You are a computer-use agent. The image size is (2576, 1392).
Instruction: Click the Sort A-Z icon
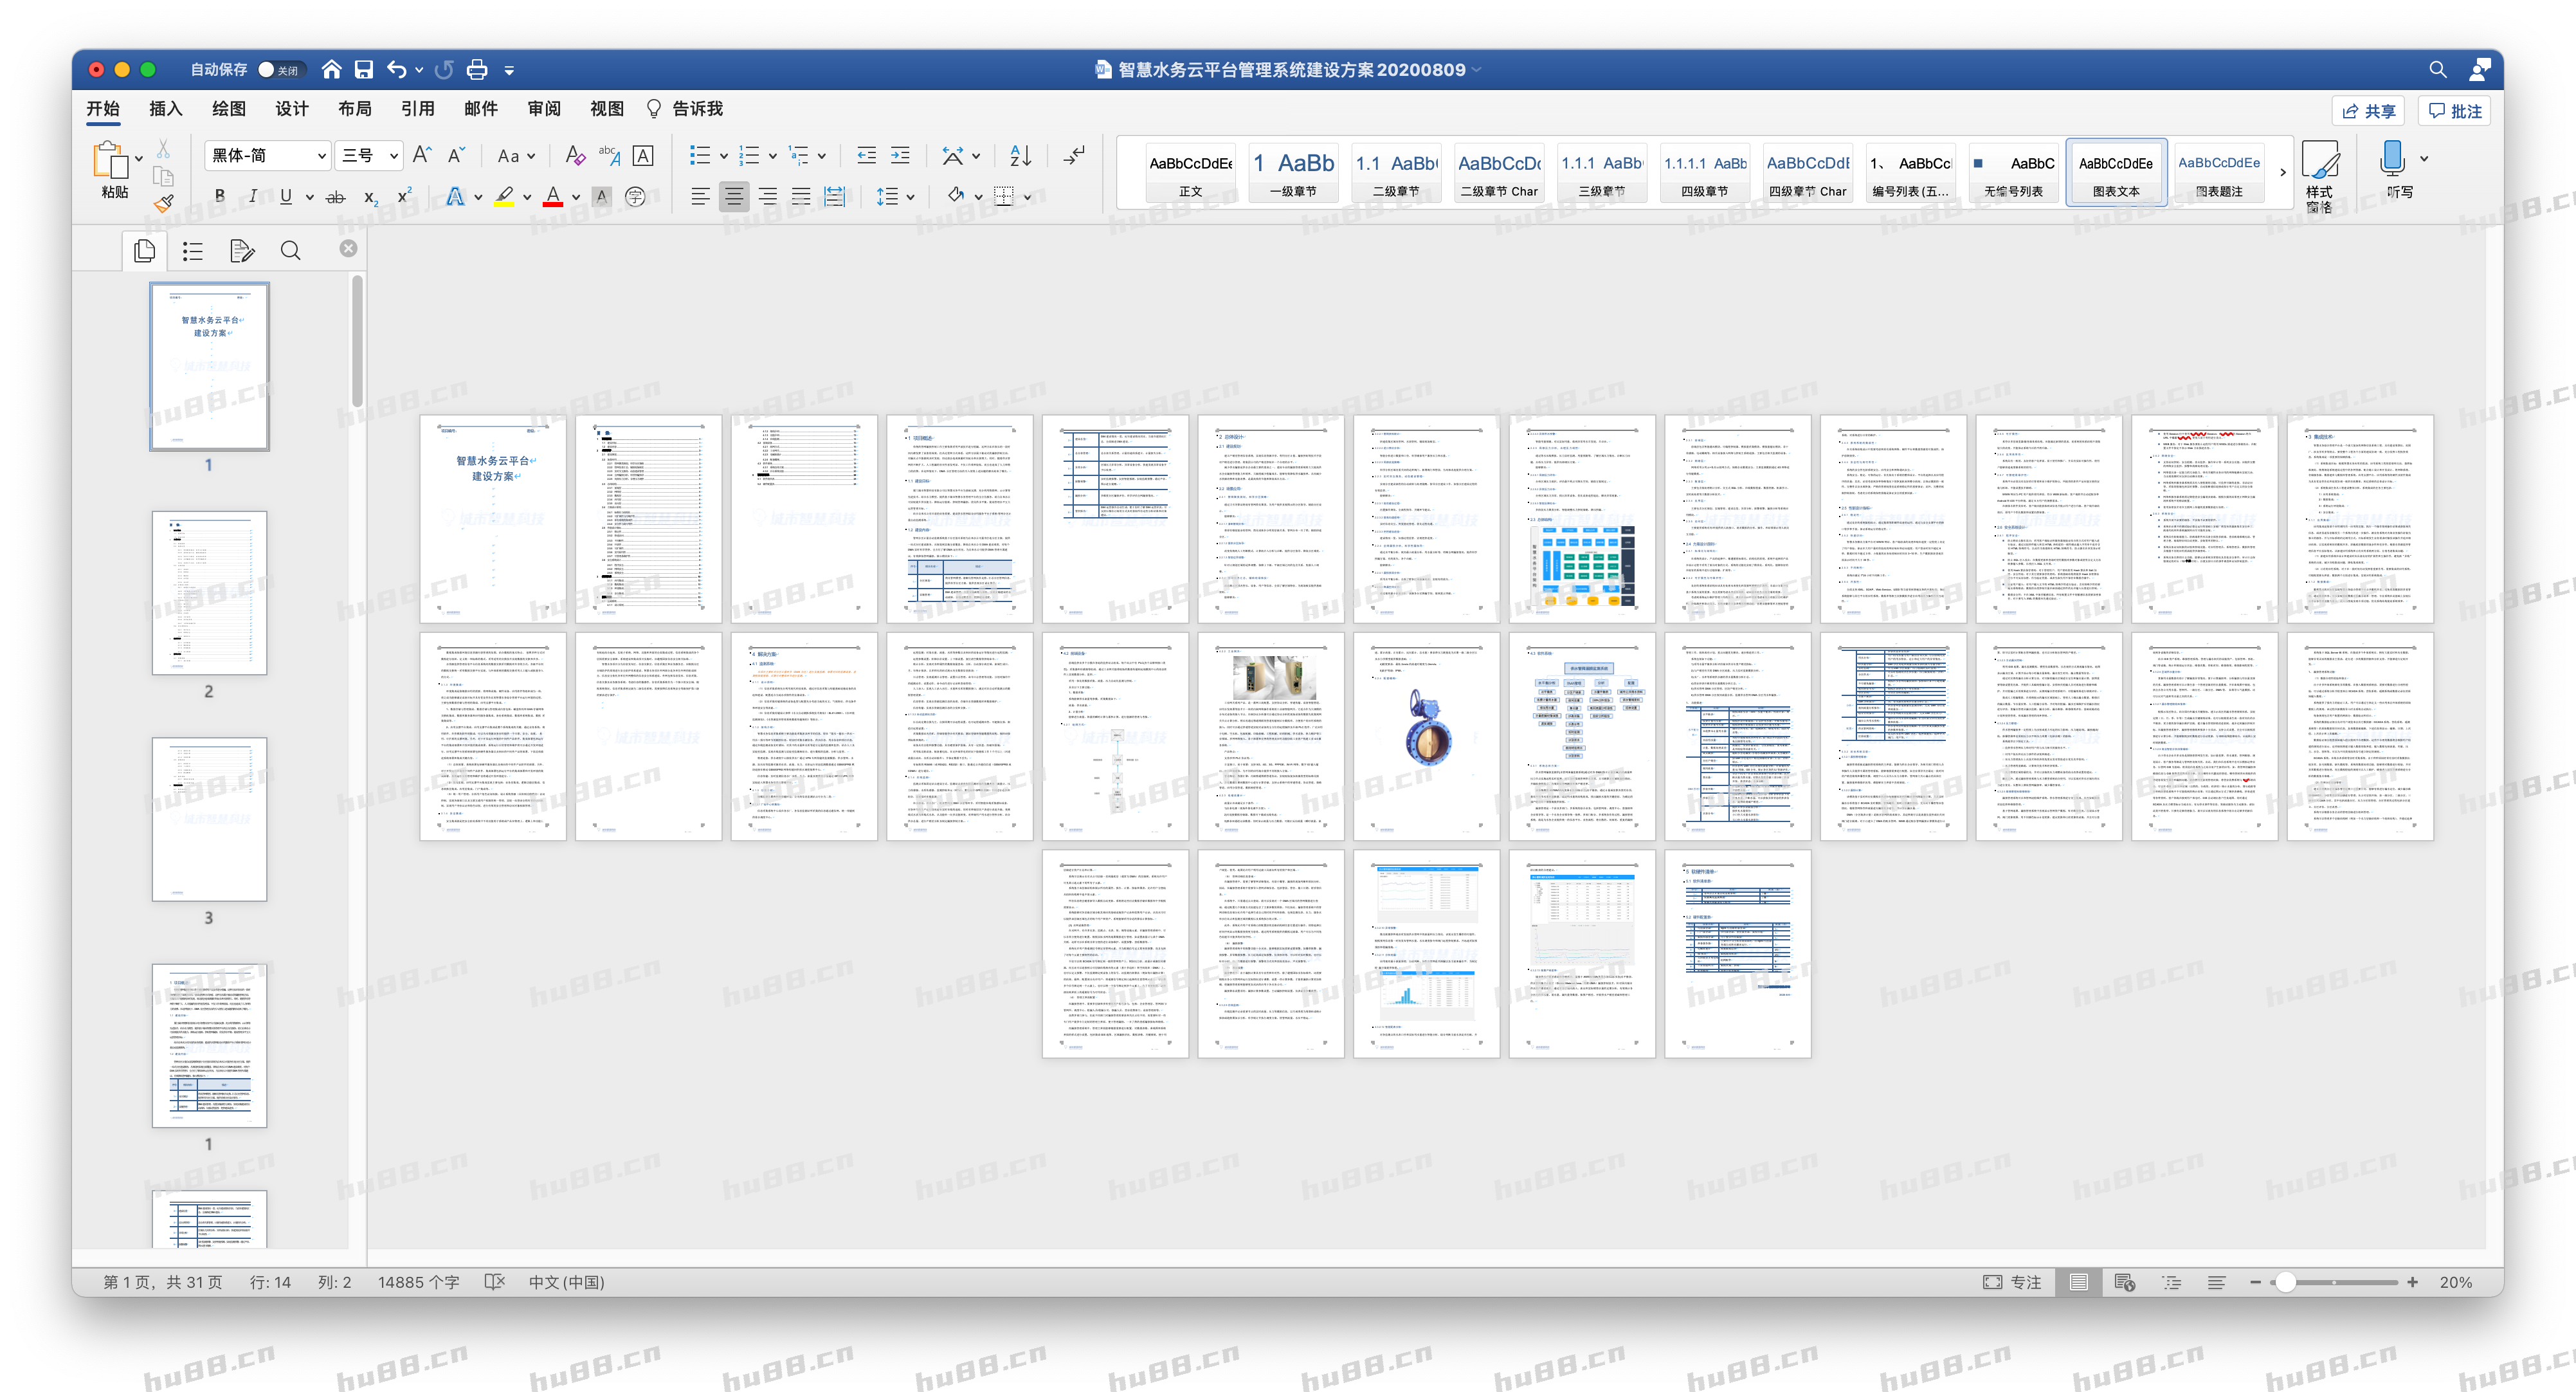click(1020, 156)
